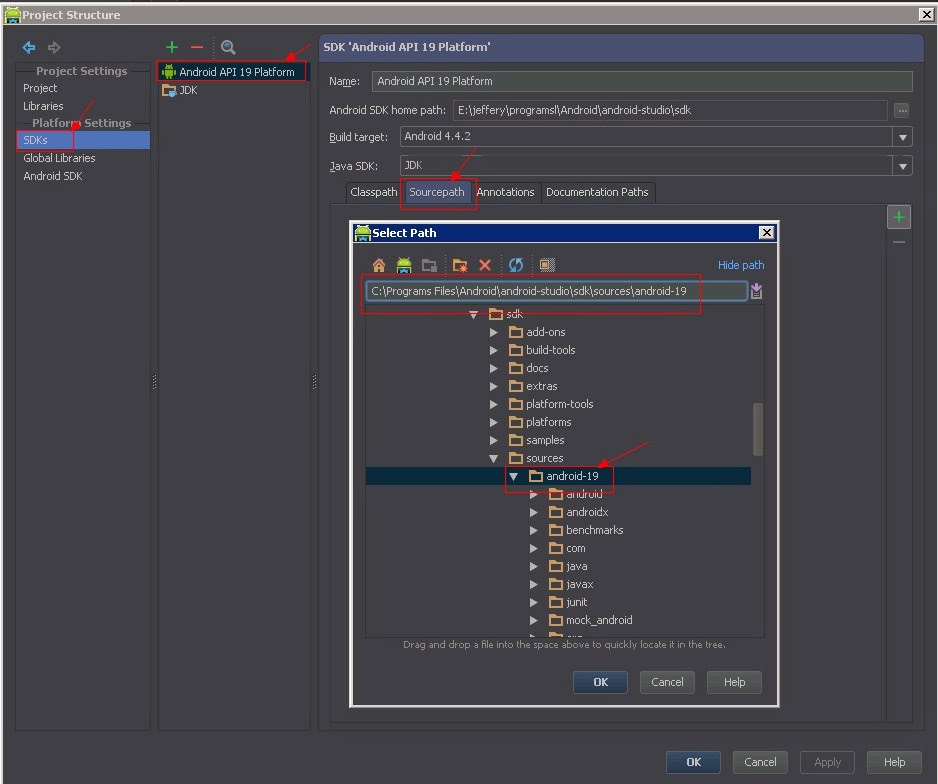Viewport: 938px width, 784px height.
Task: Refresh the Select Path file tree
Action: tap(516, 265)
